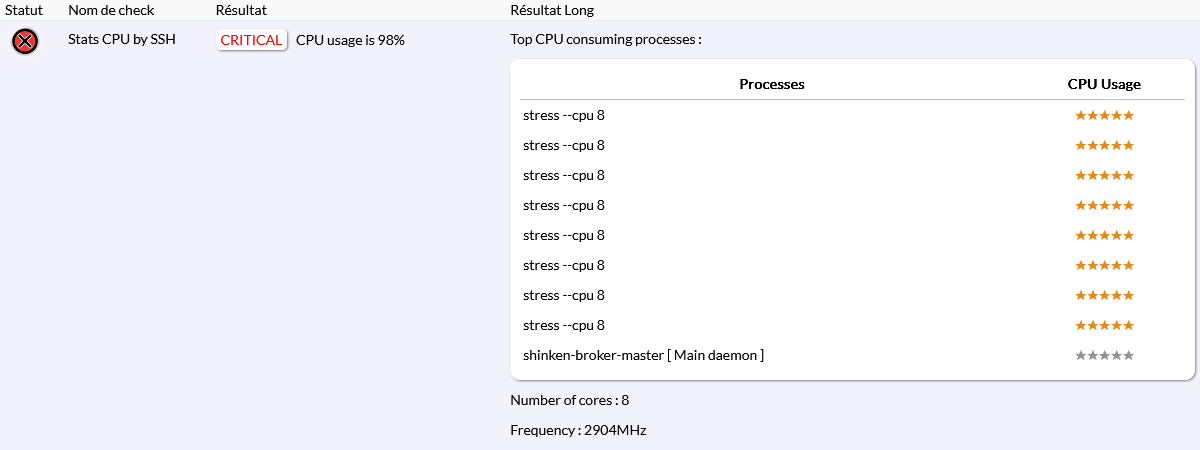Select the Résultat column header
The image size is (1200, 450).
[241, 10]
